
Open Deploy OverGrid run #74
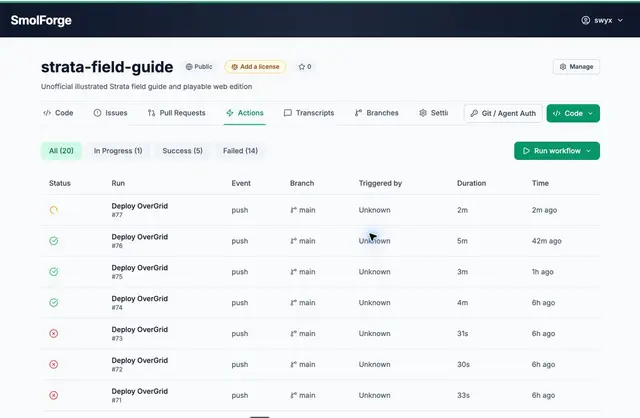(x=140, y=299)
